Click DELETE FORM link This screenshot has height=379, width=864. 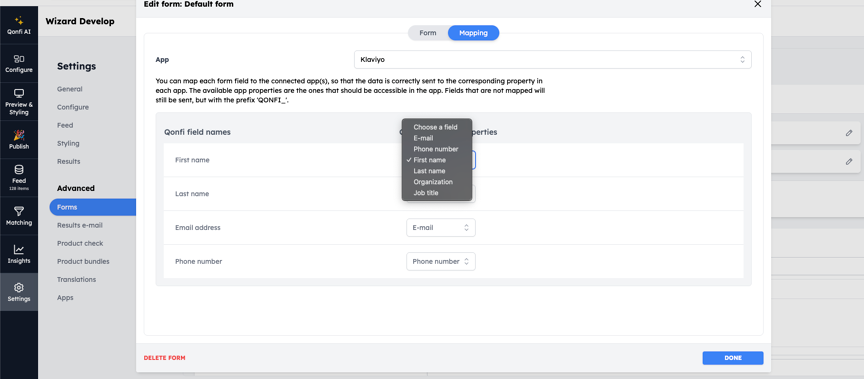click(x=164, y=358)
